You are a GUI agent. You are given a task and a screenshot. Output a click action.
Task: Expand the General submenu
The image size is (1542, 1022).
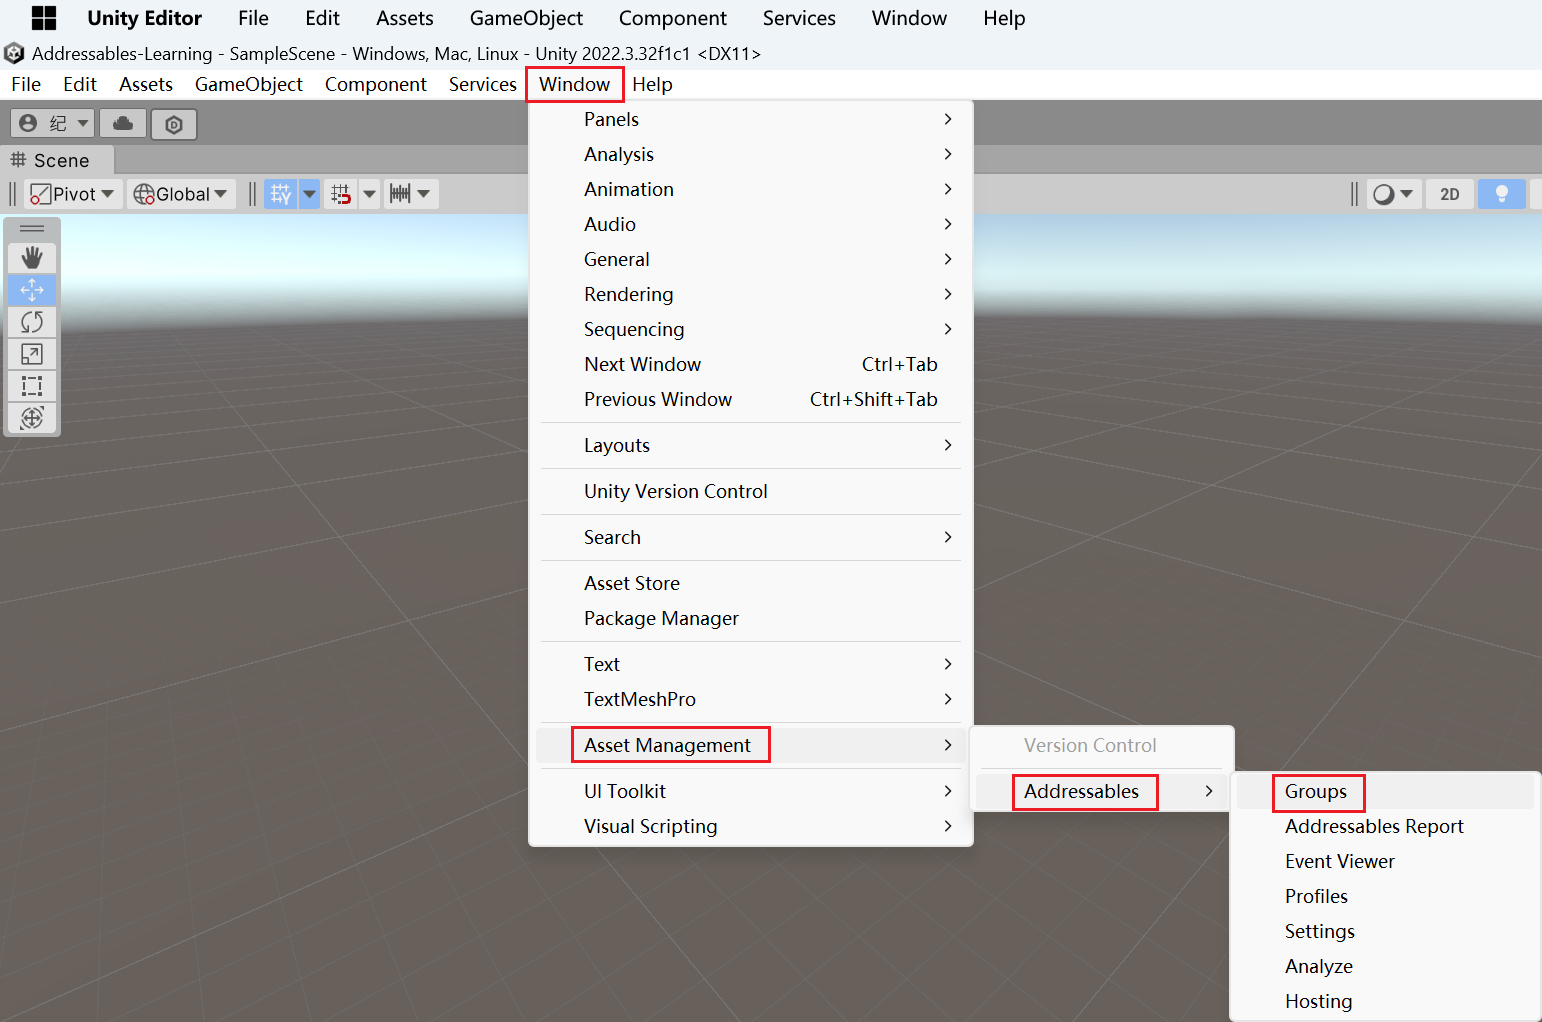click(750, 259)
